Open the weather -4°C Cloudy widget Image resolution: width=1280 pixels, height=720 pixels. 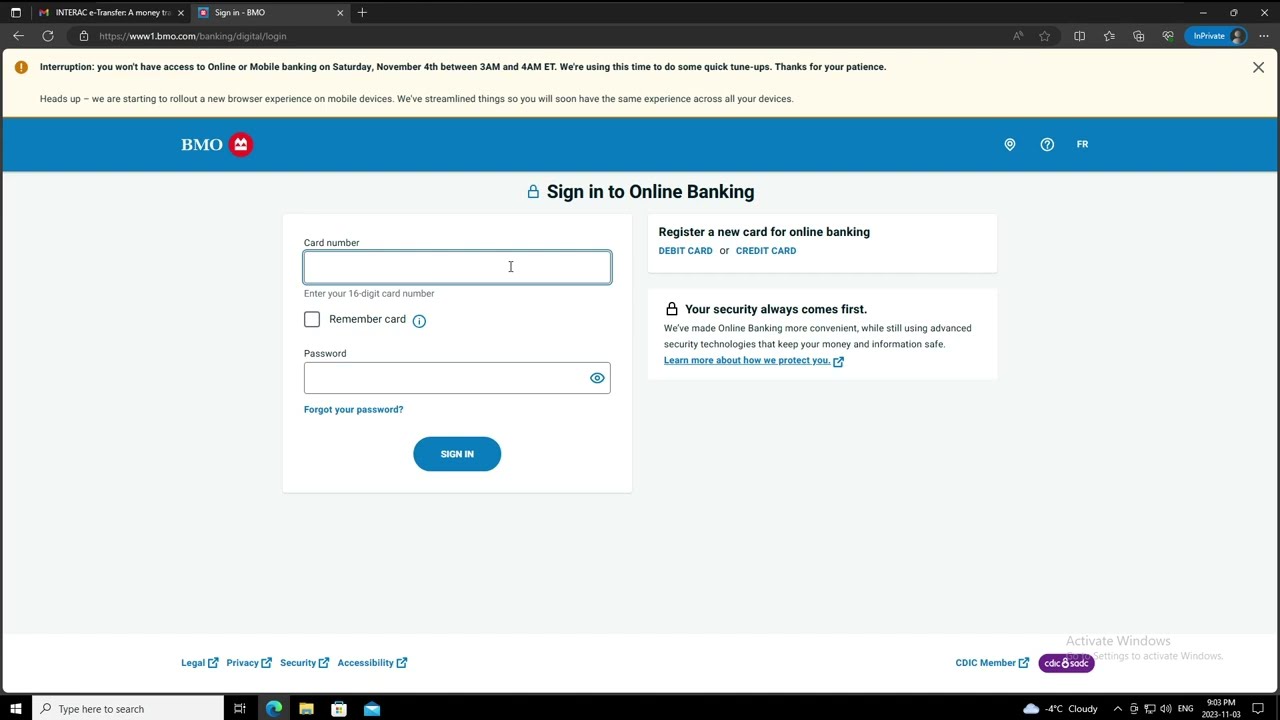point(1060,709)
